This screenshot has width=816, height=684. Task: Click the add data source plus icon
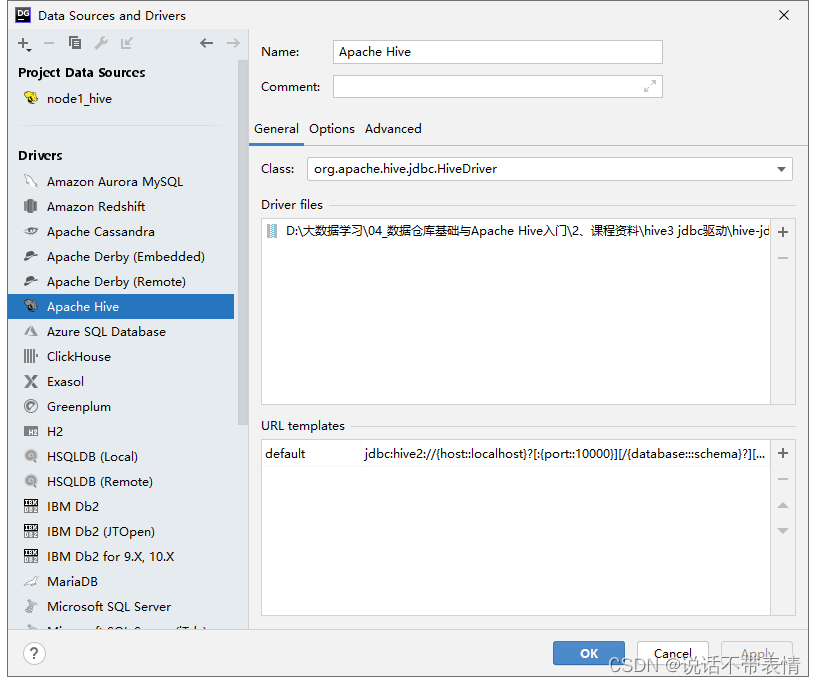(x=22, y=44)
